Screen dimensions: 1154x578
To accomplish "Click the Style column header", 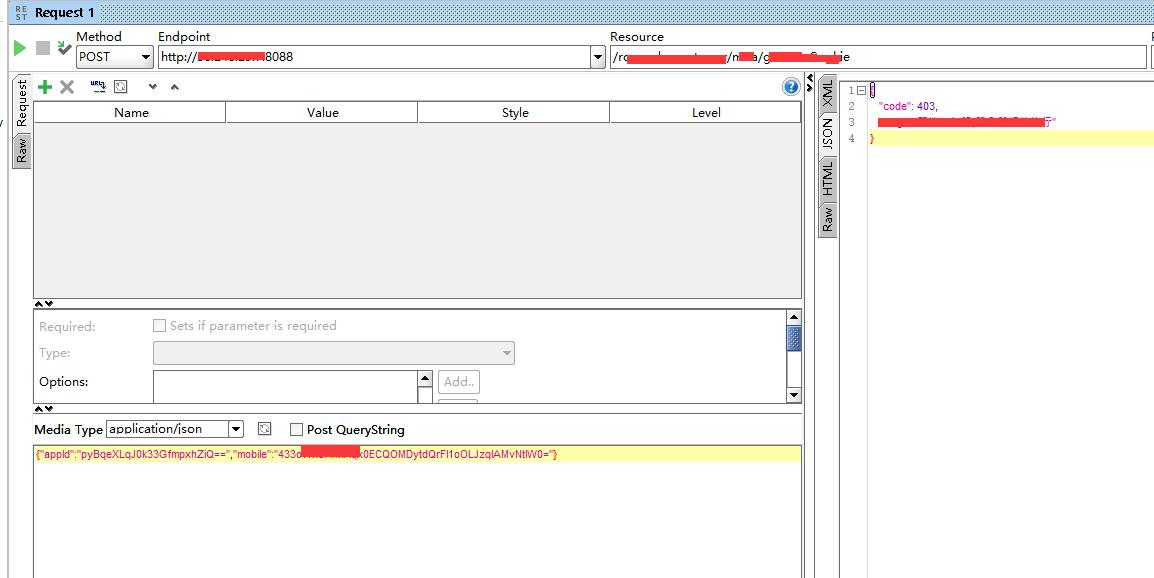I will [x=514, y=113].
